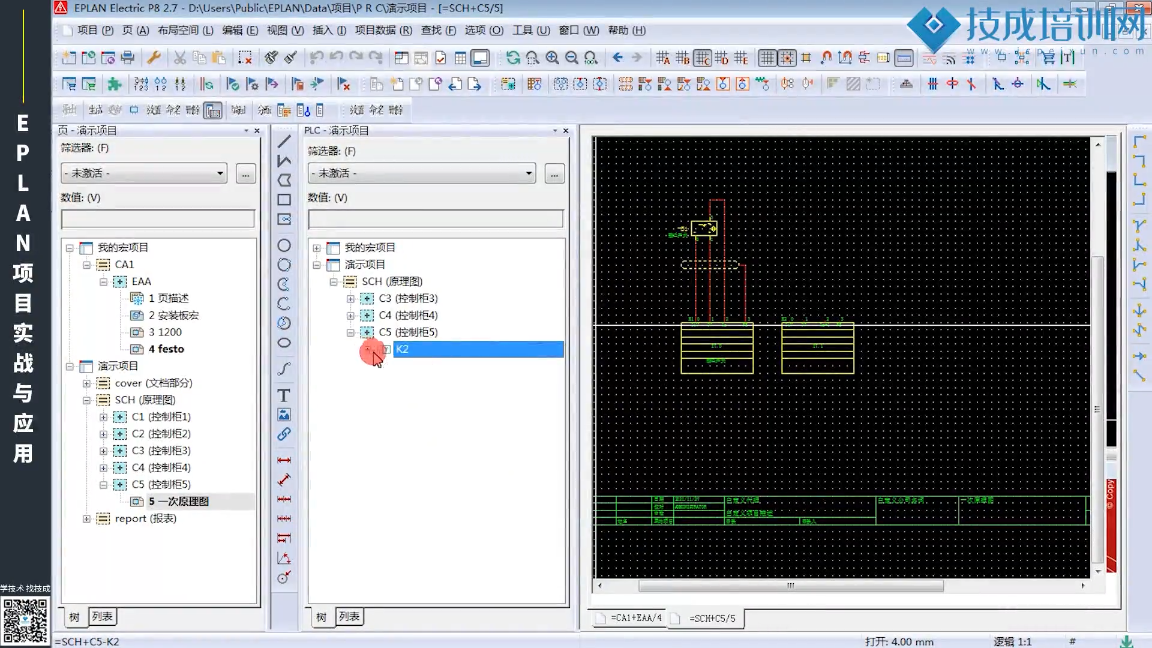Click the filter browse button in page navigator
Image resolution: width=1152 pixels, height=648 pixels.
(x=245, y=174)
